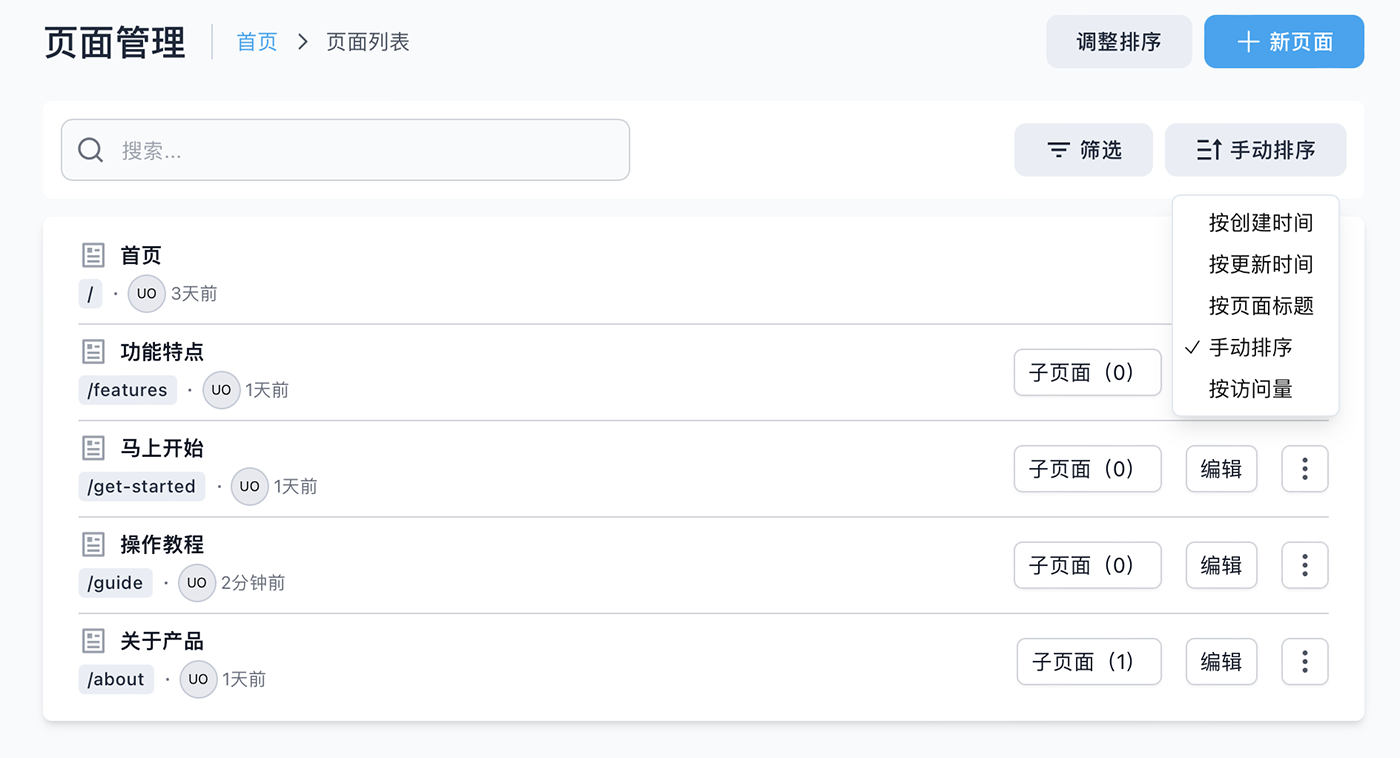This screenshot has height=758, width=1400.
Task: Expand 子页面（1）for 关于产品
Action: 1089,662
